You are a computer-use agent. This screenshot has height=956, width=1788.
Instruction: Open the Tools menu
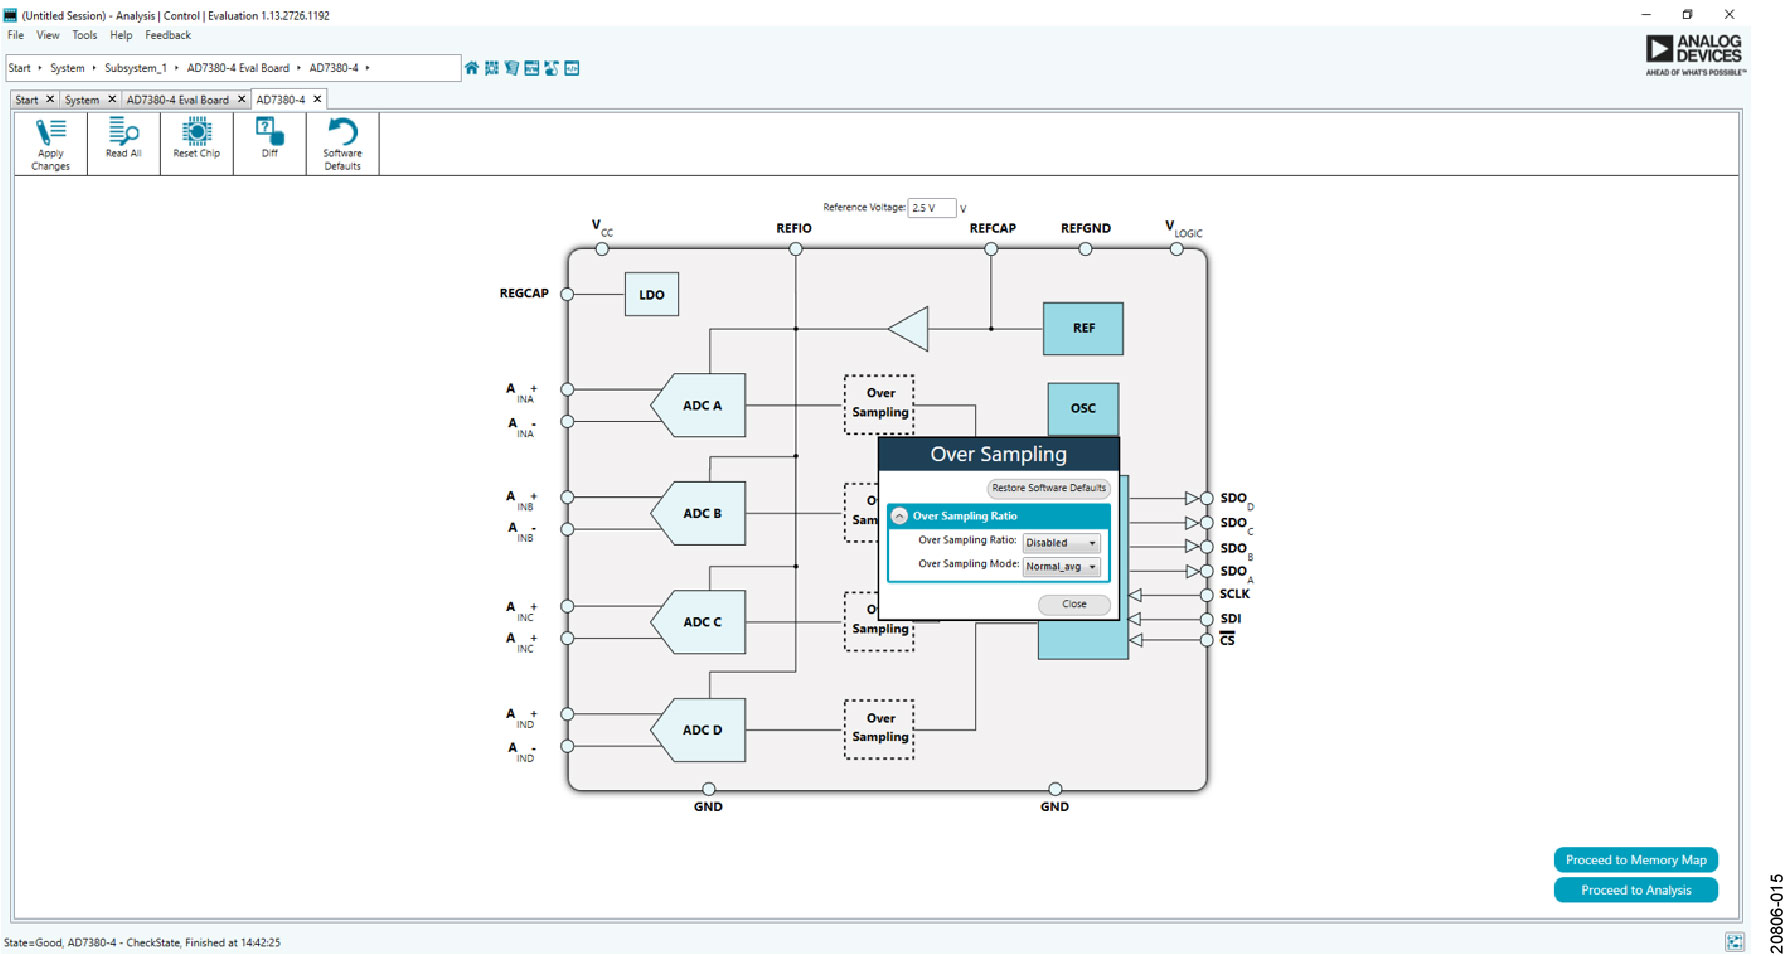(84, 35)
